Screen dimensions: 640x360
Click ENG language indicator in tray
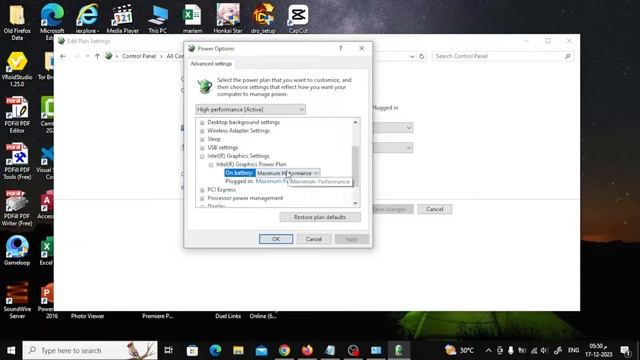point(573,350)
